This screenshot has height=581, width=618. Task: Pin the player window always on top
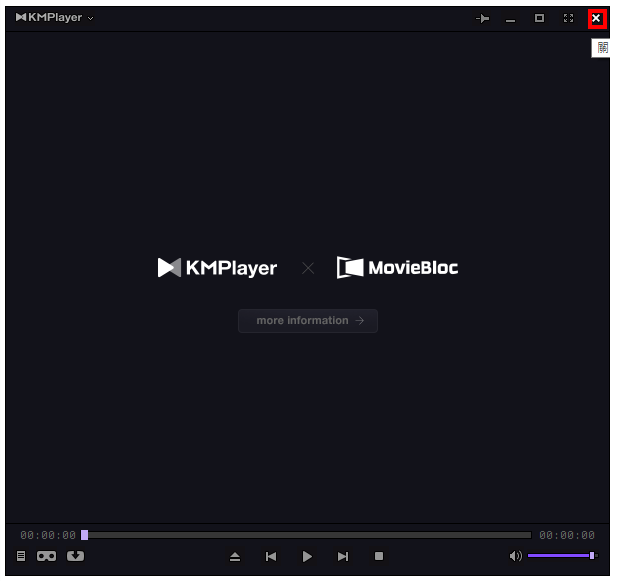pos(482,18)
